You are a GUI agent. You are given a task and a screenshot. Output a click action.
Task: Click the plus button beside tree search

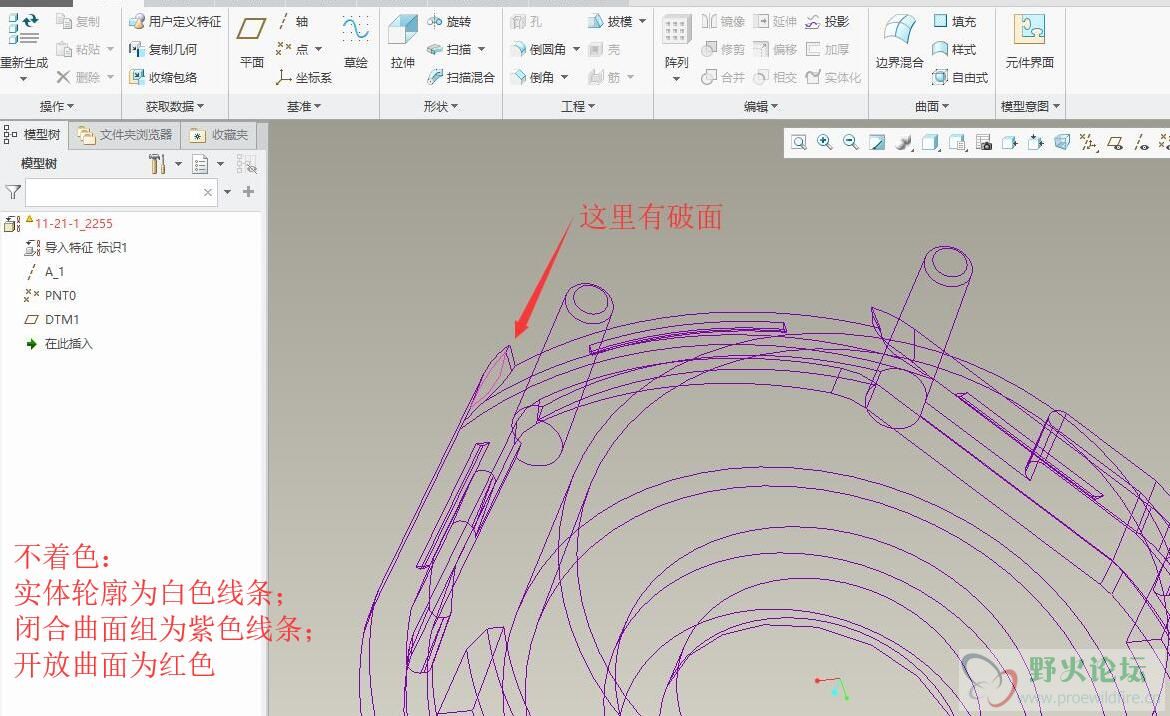[248, 192]
